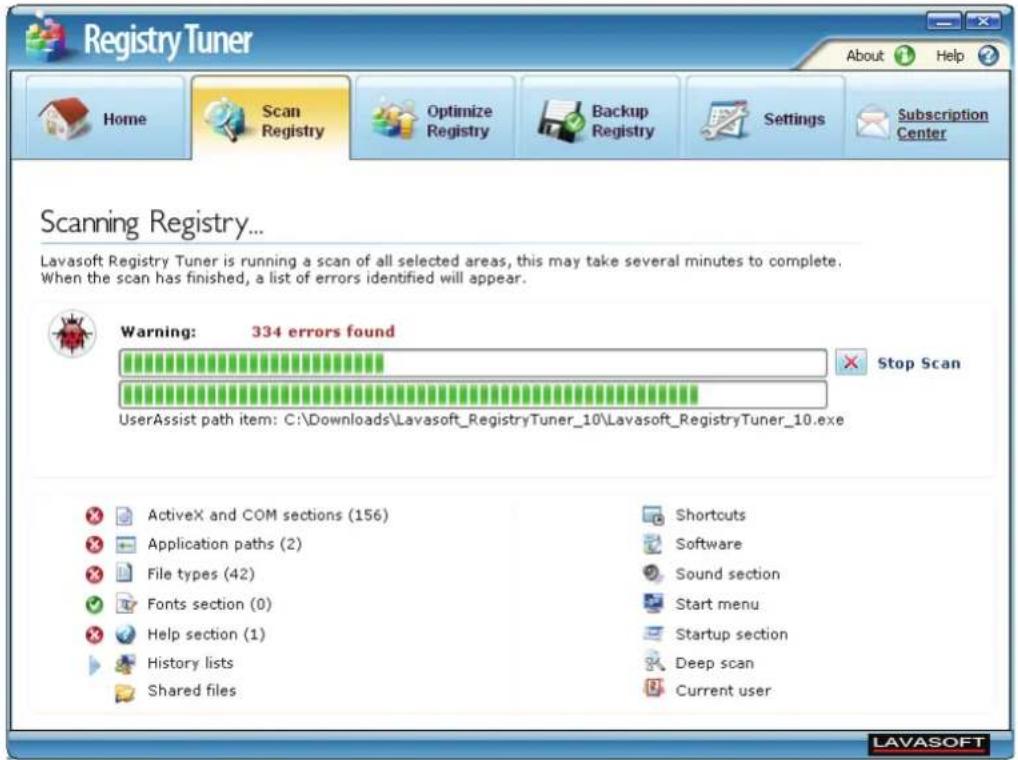Click red error status beside Application paths
Viewport: 1018px width, 760px height.
point(94,545)
